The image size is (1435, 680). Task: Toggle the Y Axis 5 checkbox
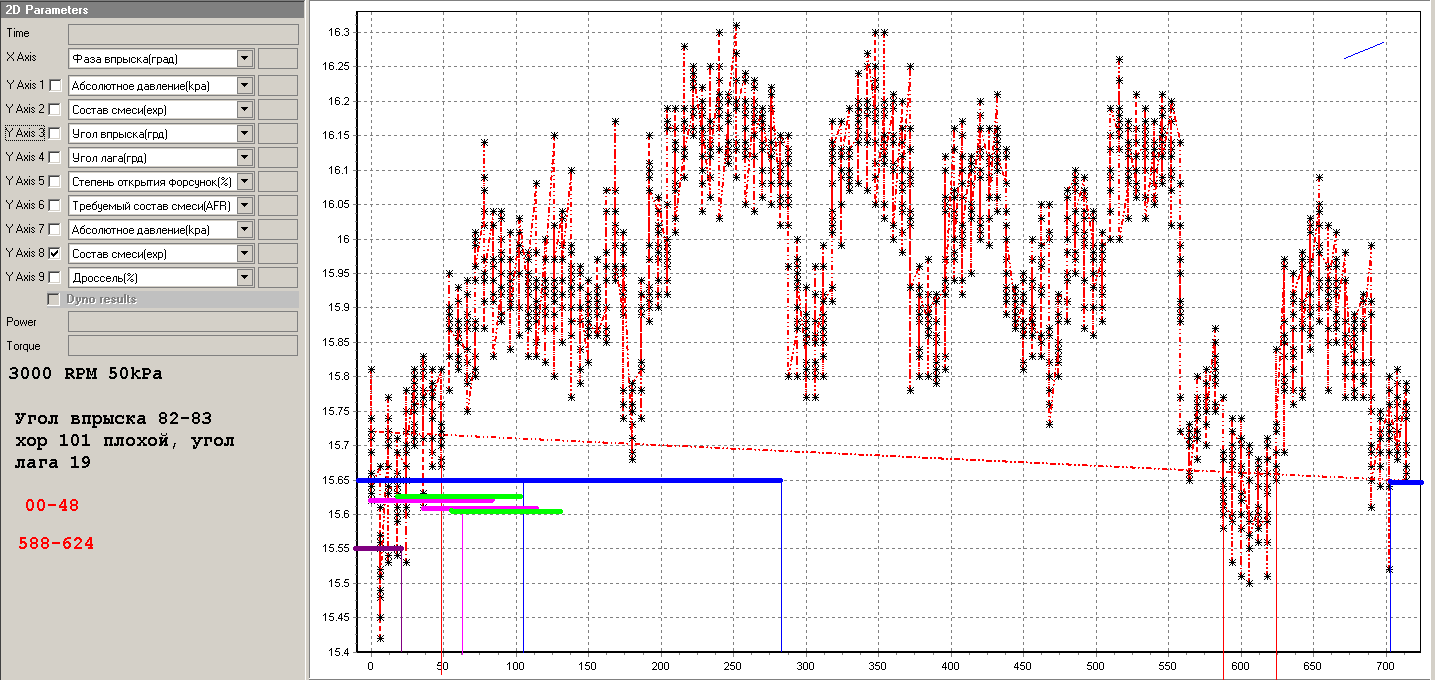click(x=55, y=182)
